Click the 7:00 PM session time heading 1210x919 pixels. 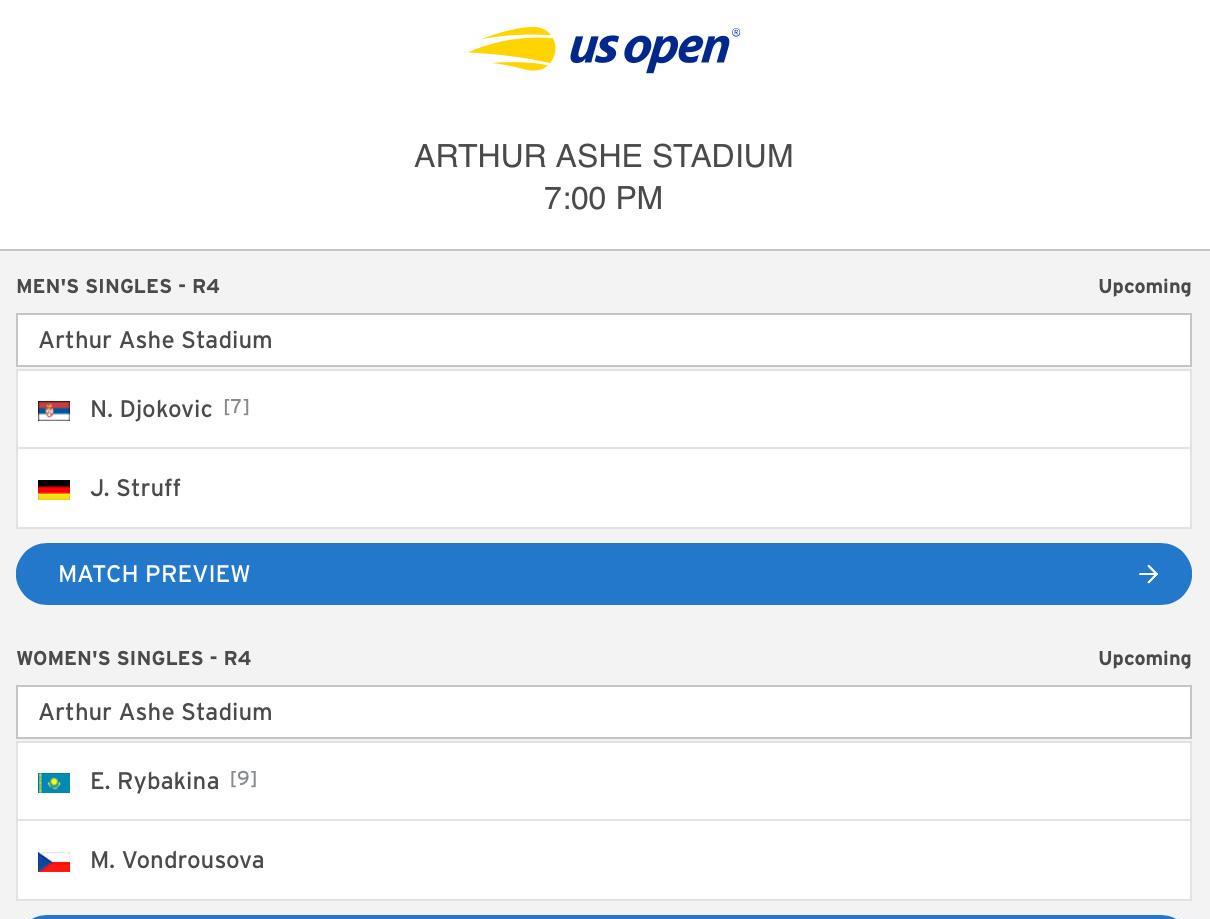[603, 198]
